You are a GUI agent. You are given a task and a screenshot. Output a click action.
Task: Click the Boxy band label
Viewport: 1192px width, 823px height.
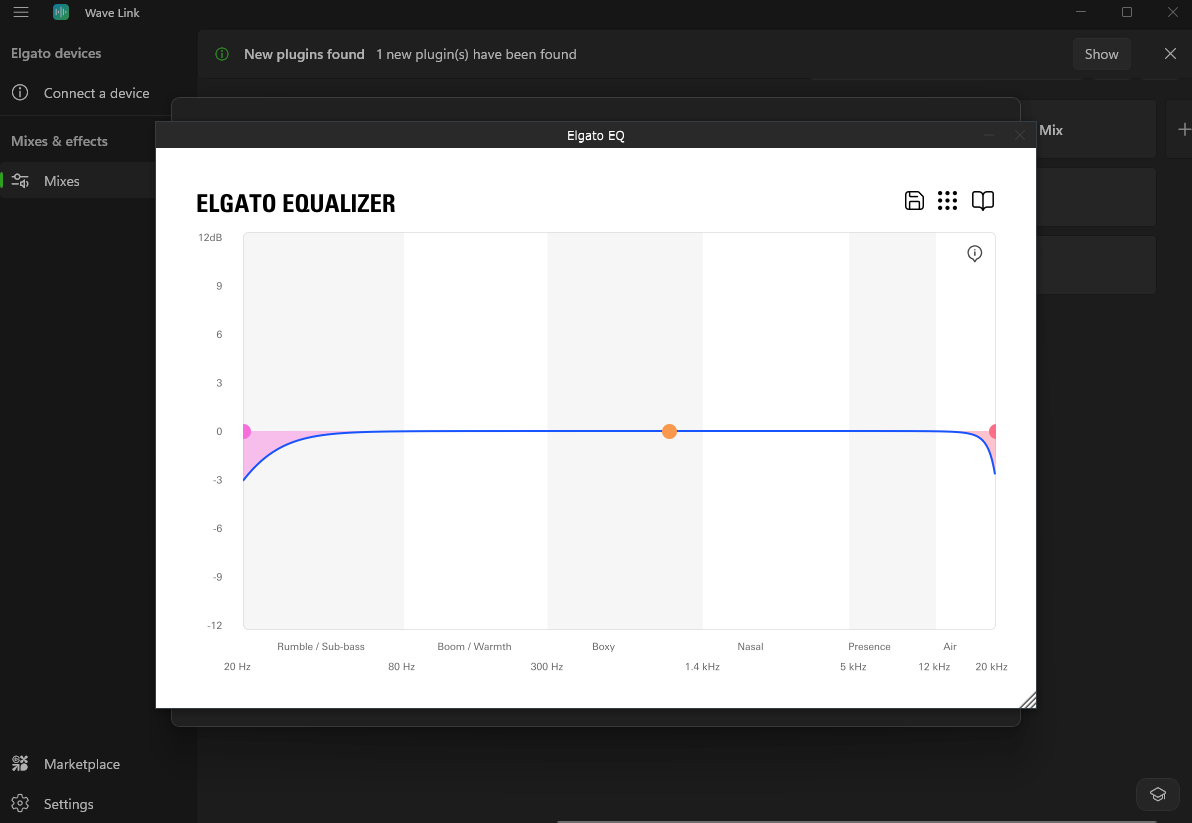pos(604,647)
